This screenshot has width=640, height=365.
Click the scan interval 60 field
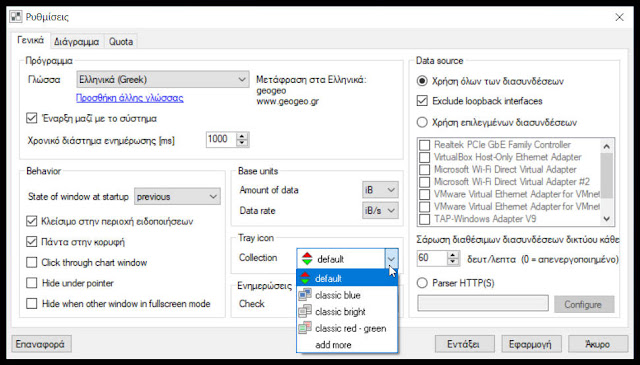(432, 258)
